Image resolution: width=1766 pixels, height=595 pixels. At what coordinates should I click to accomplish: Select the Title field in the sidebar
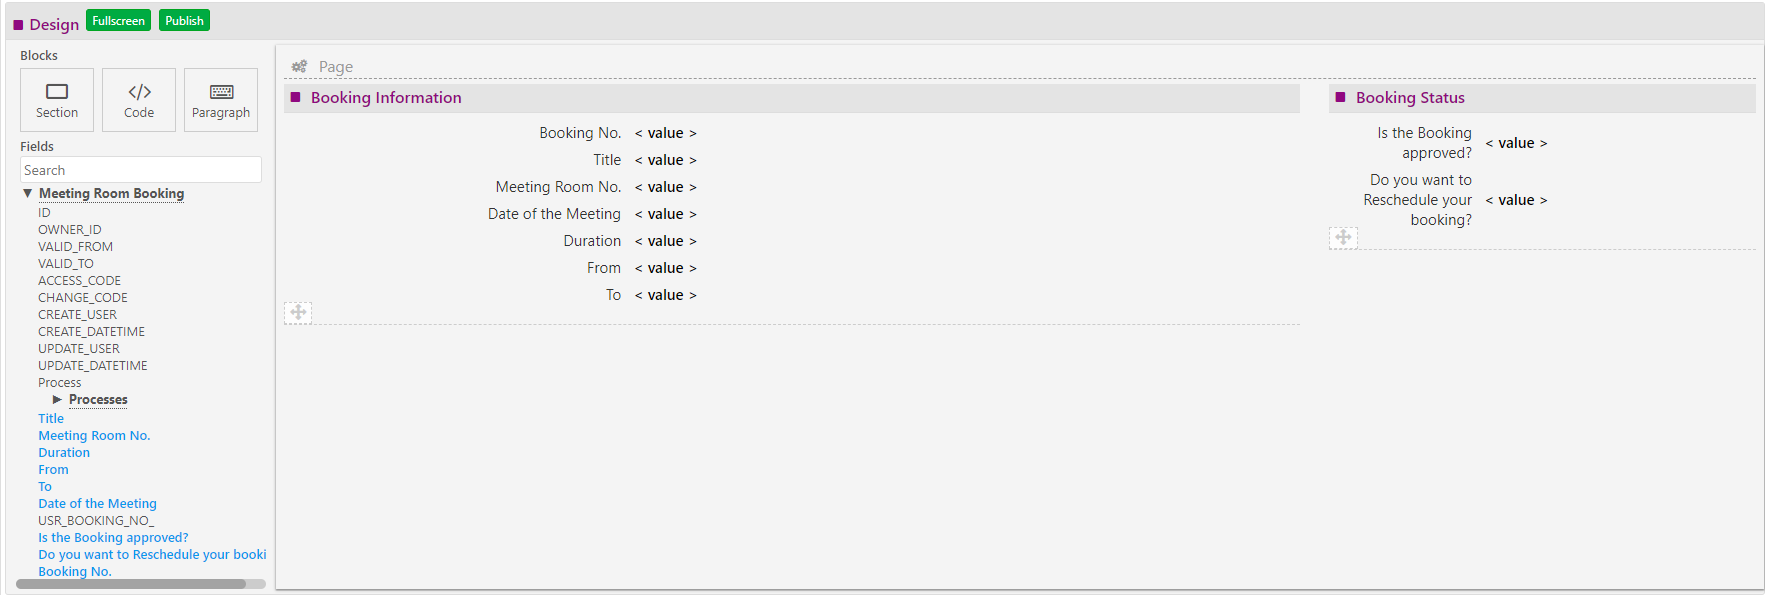[50, 418]
